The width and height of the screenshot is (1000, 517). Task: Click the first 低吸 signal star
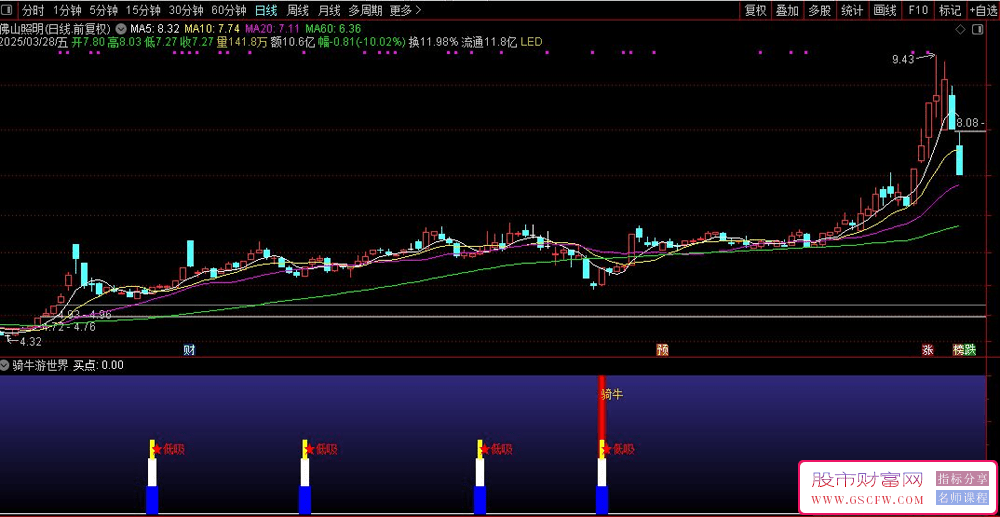click(x=158, y=449)
